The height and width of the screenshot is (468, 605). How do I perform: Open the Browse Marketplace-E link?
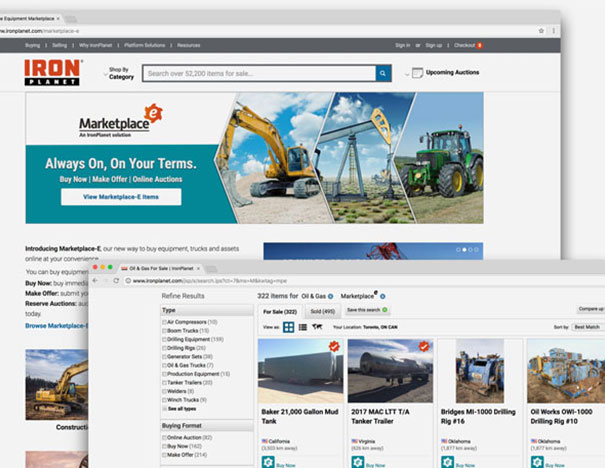pos(56,326)
